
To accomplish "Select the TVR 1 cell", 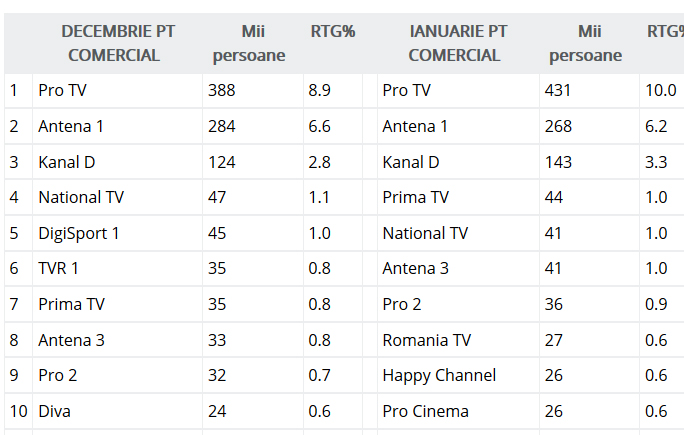I will (59, 268).
